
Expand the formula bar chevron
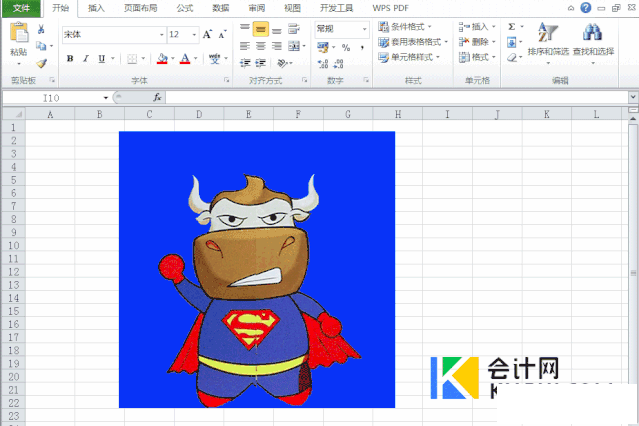pyautogui.click(x=633, y=98)
